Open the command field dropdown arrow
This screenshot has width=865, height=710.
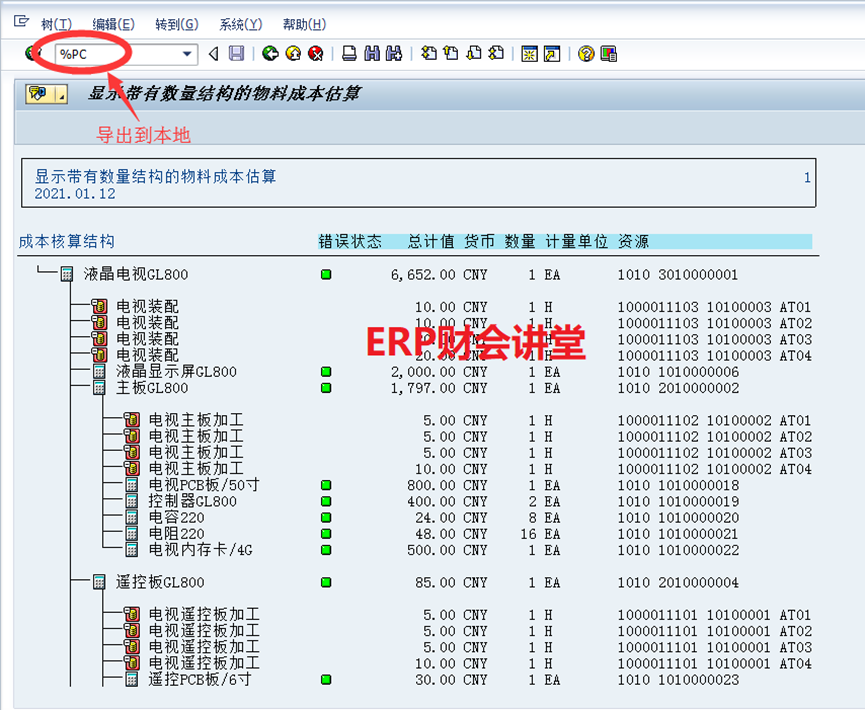point(187,54)
